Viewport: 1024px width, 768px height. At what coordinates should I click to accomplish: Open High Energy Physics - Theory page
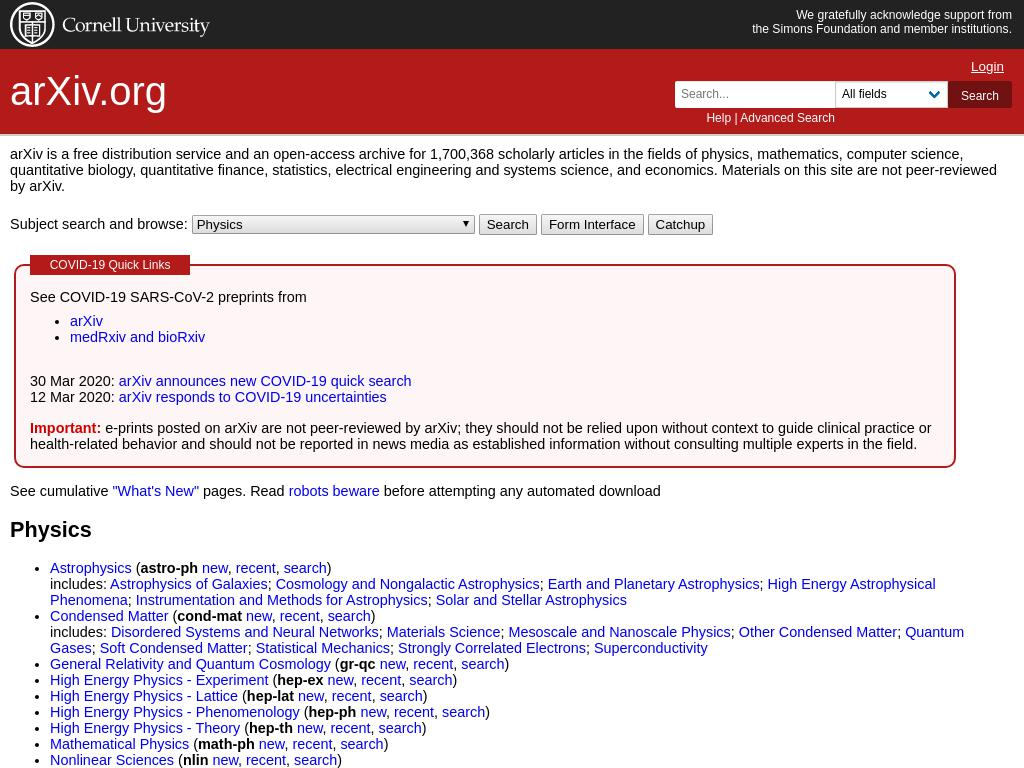click(x=145, y=728)
